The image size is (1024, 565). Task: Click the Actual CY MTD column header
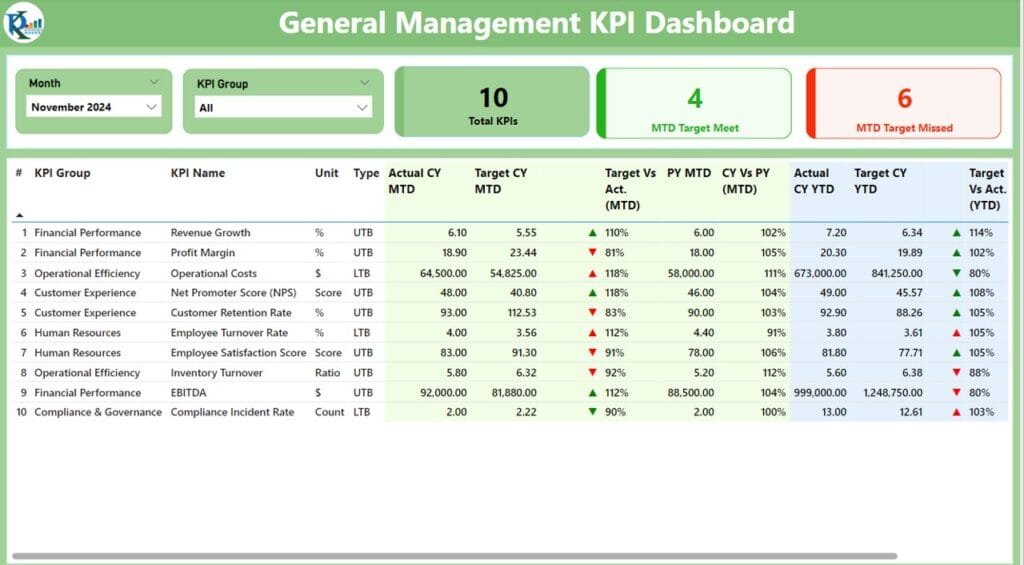point(415,181)
